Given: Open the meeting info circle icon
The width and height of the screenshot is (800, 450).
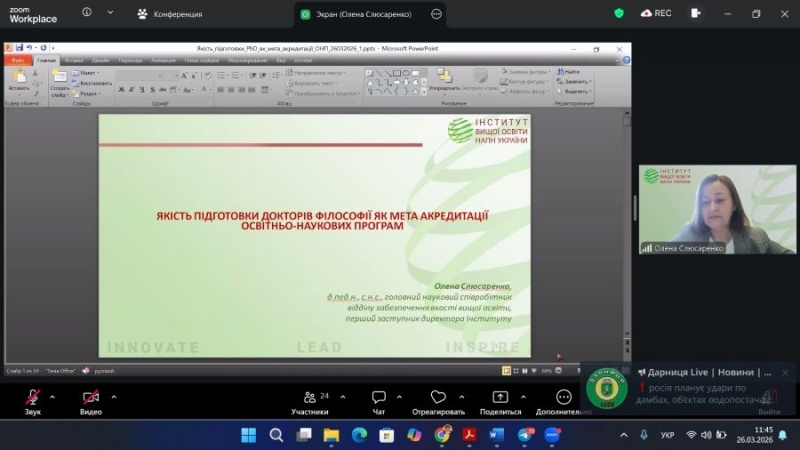Looking at the screenshot, I should pyautogui.click(x=85, y=14).
